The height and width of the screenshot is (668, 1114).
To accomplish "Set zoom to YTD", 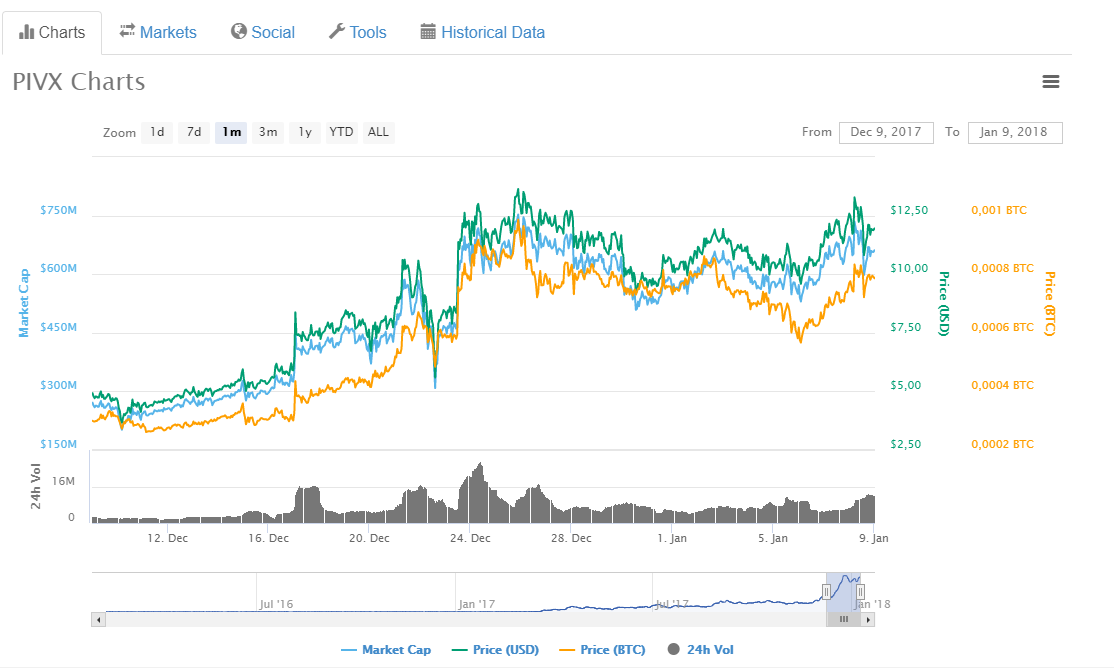I will pyautogui.click(x=342, y=132).
